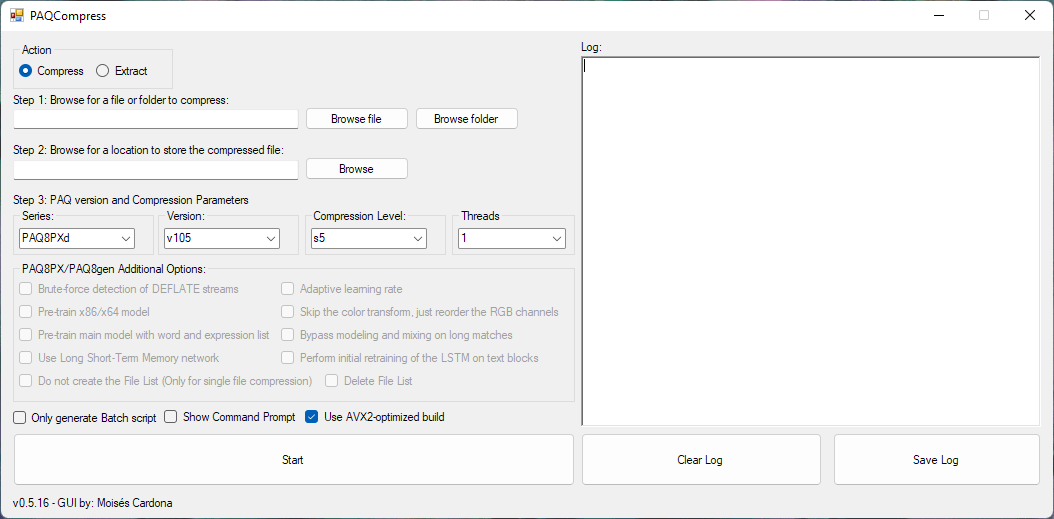Toggle Pre-train main model with word list checkbox

[x=26, y=335]
